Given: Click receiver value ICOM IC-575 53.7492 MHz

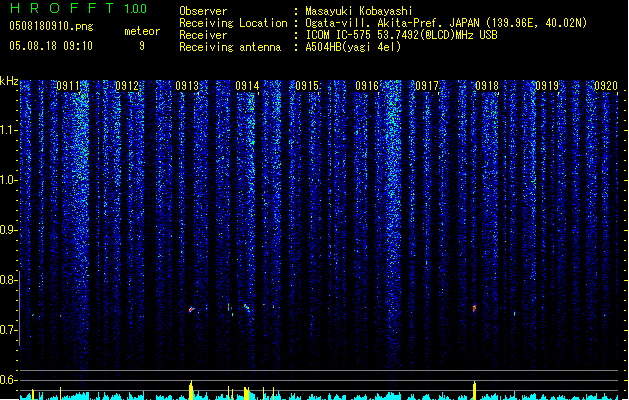Looking at the screenshot, I should 402,35.
